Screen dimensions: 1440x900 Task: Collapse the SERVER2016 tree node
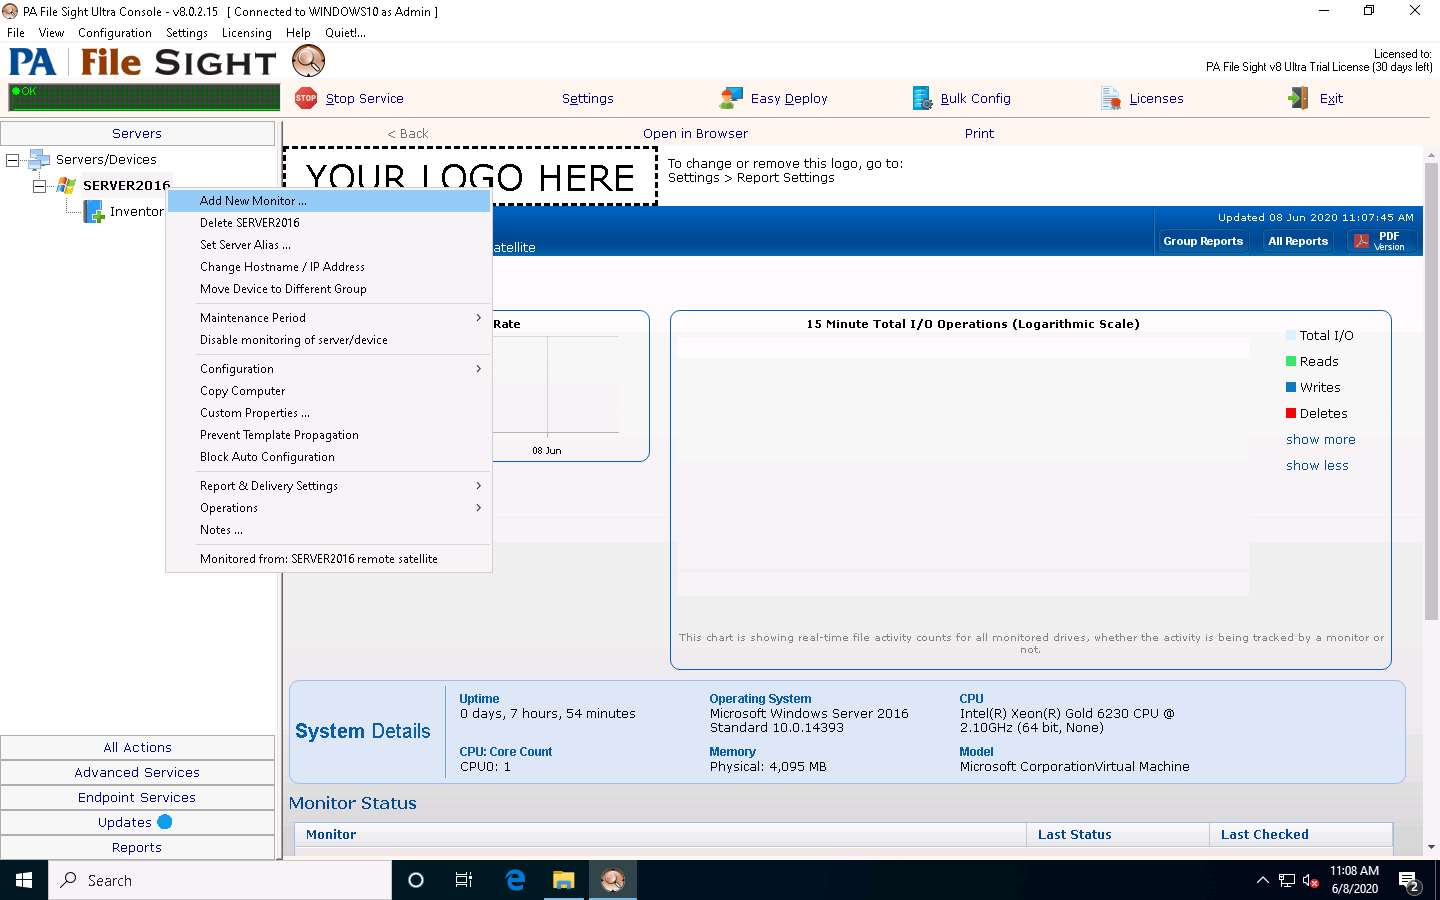pyautogui.click(x=39, y=185)
